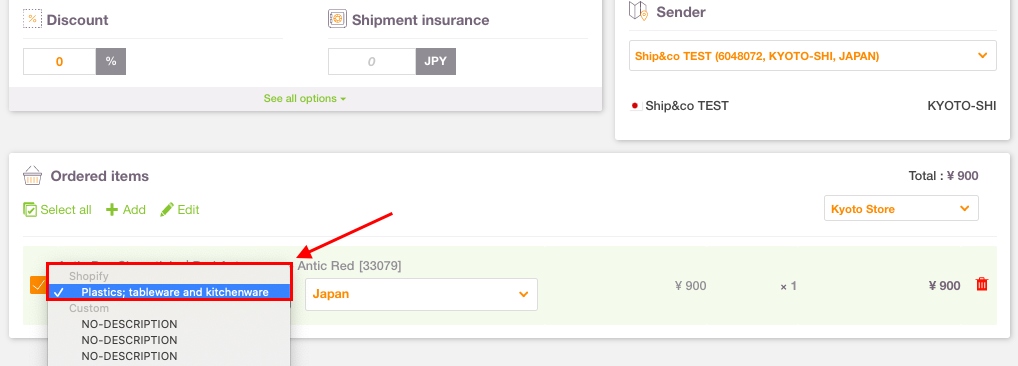Open the Ship&co TEST sender dropdown
The width and height of the screenshot is (1018, 366).
(x=812, y=56)
